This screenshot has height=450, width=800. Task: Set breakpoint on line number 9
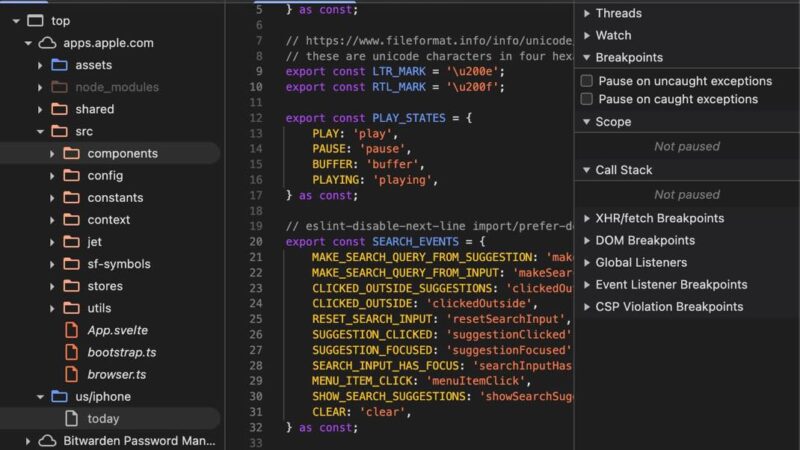pyautogui.click(x=259, y=71)
